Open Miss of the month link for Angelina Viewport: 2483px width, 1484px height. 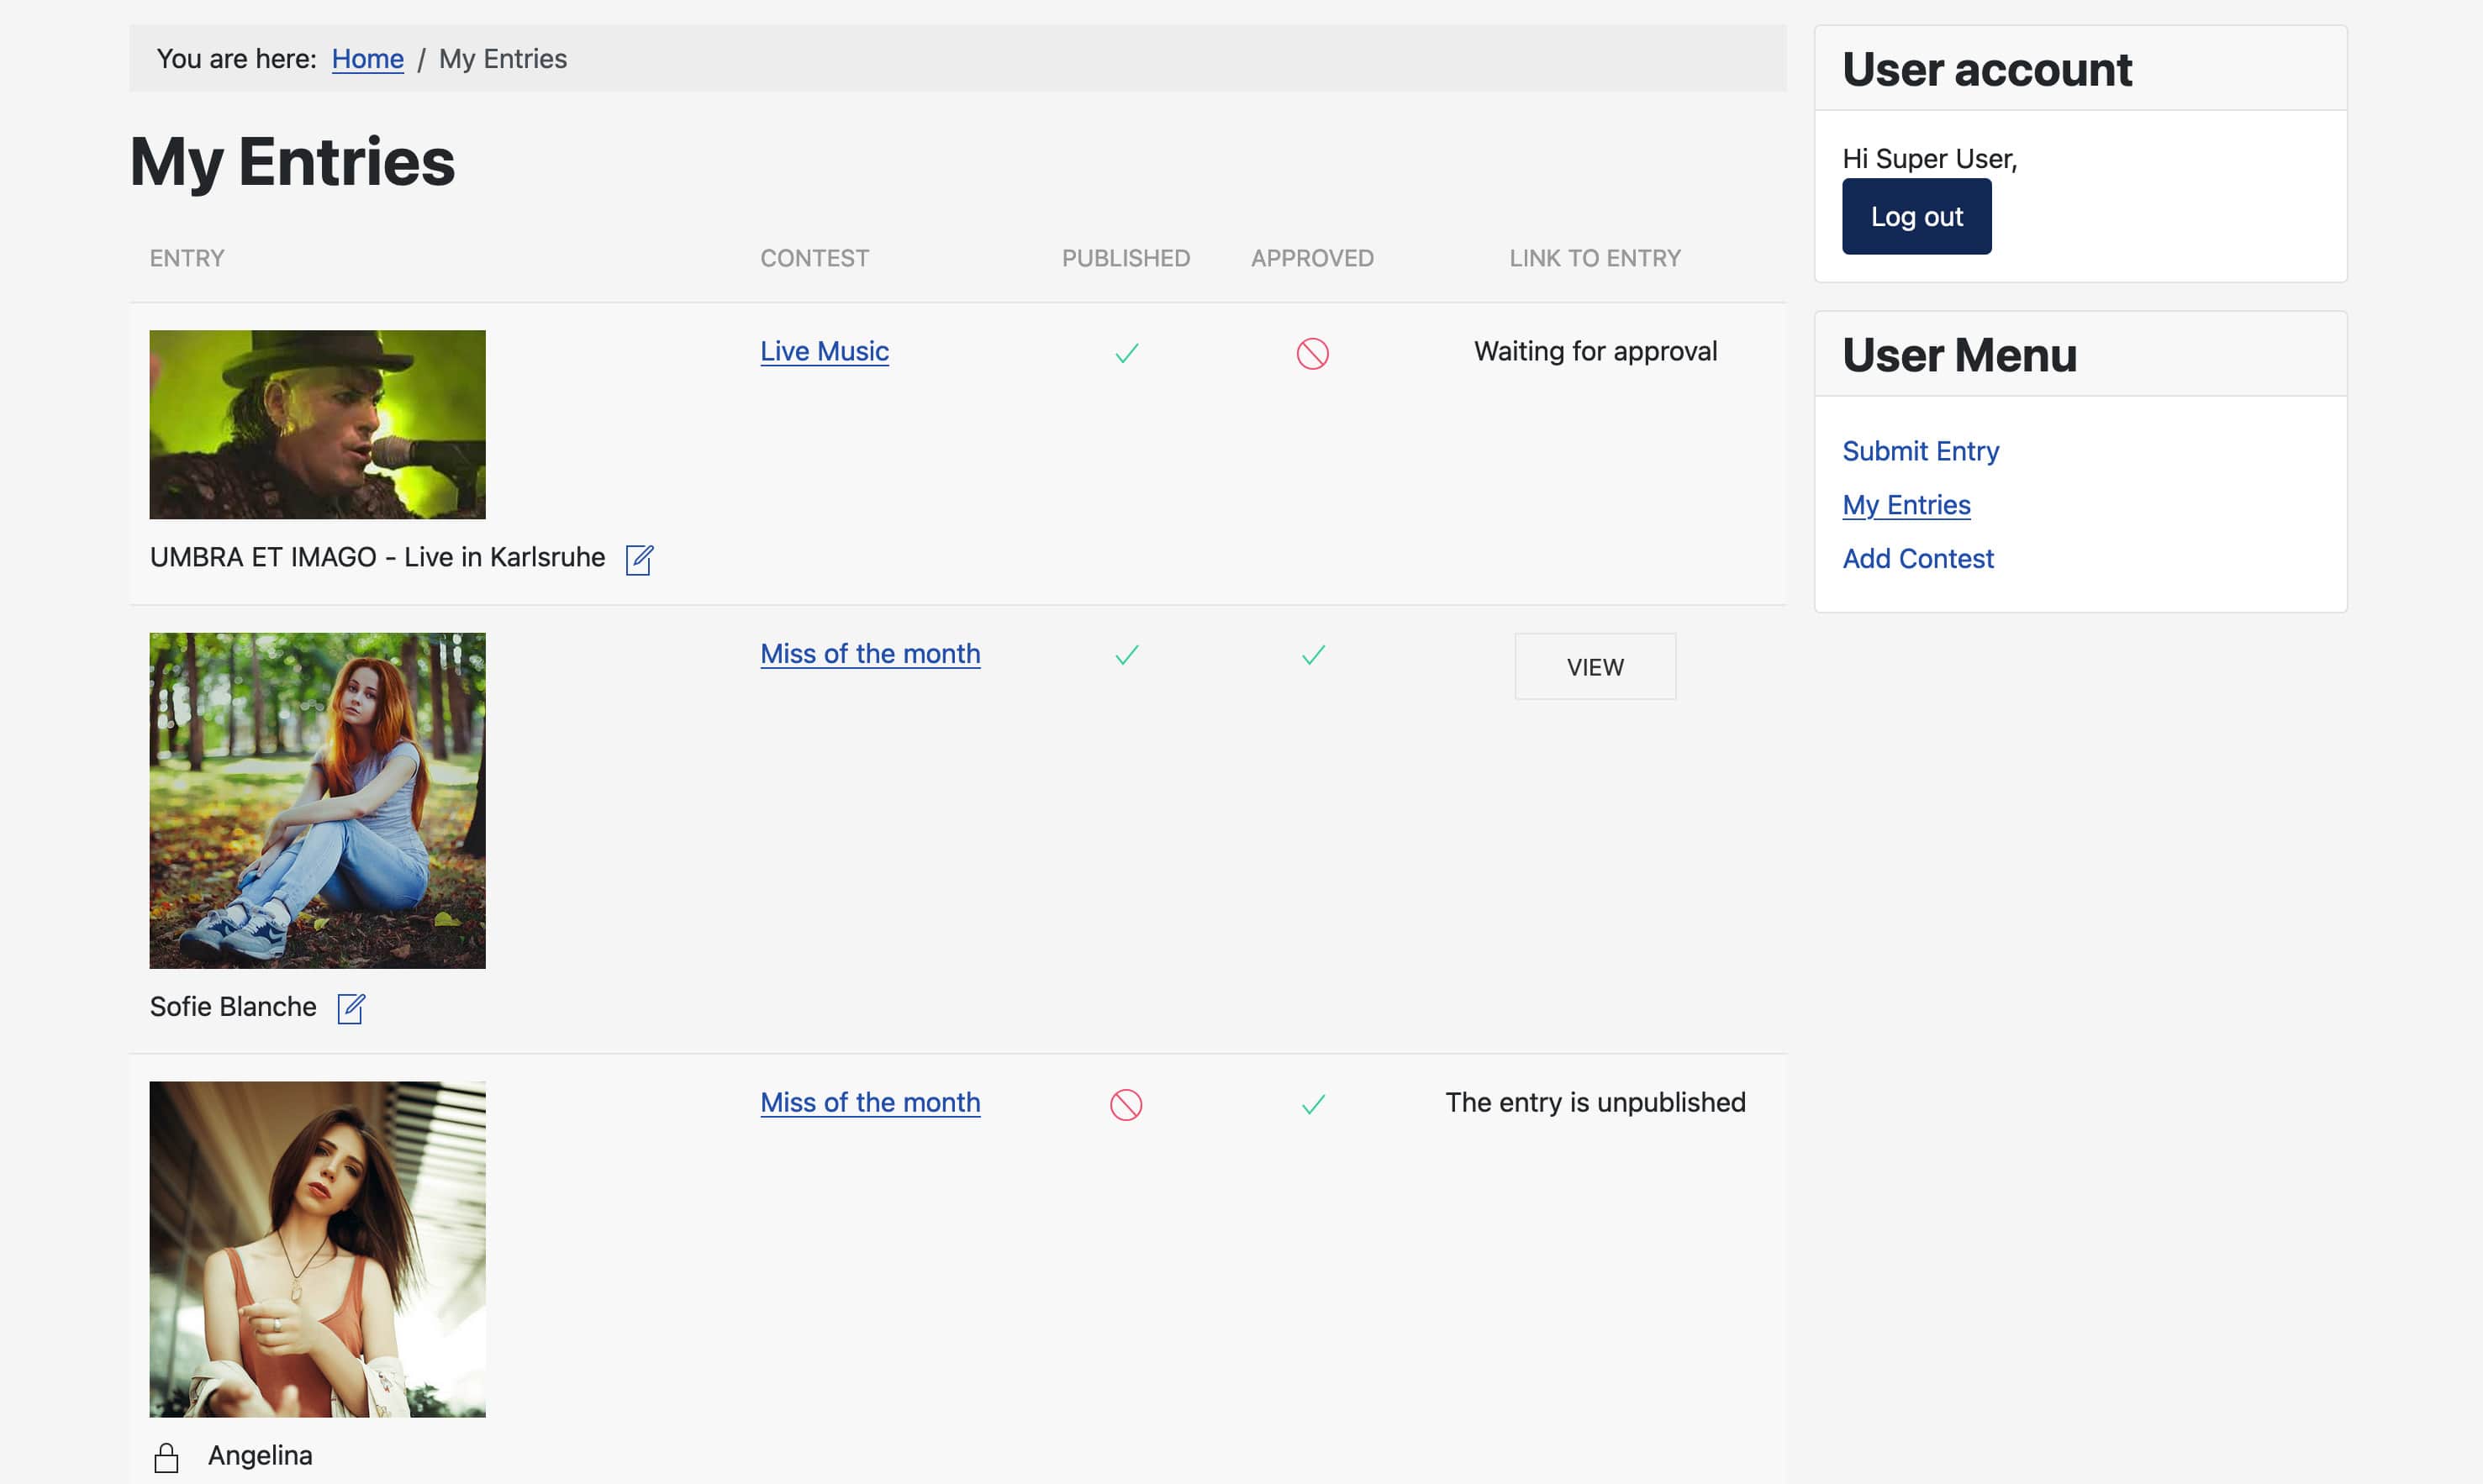click(870, 1102)
